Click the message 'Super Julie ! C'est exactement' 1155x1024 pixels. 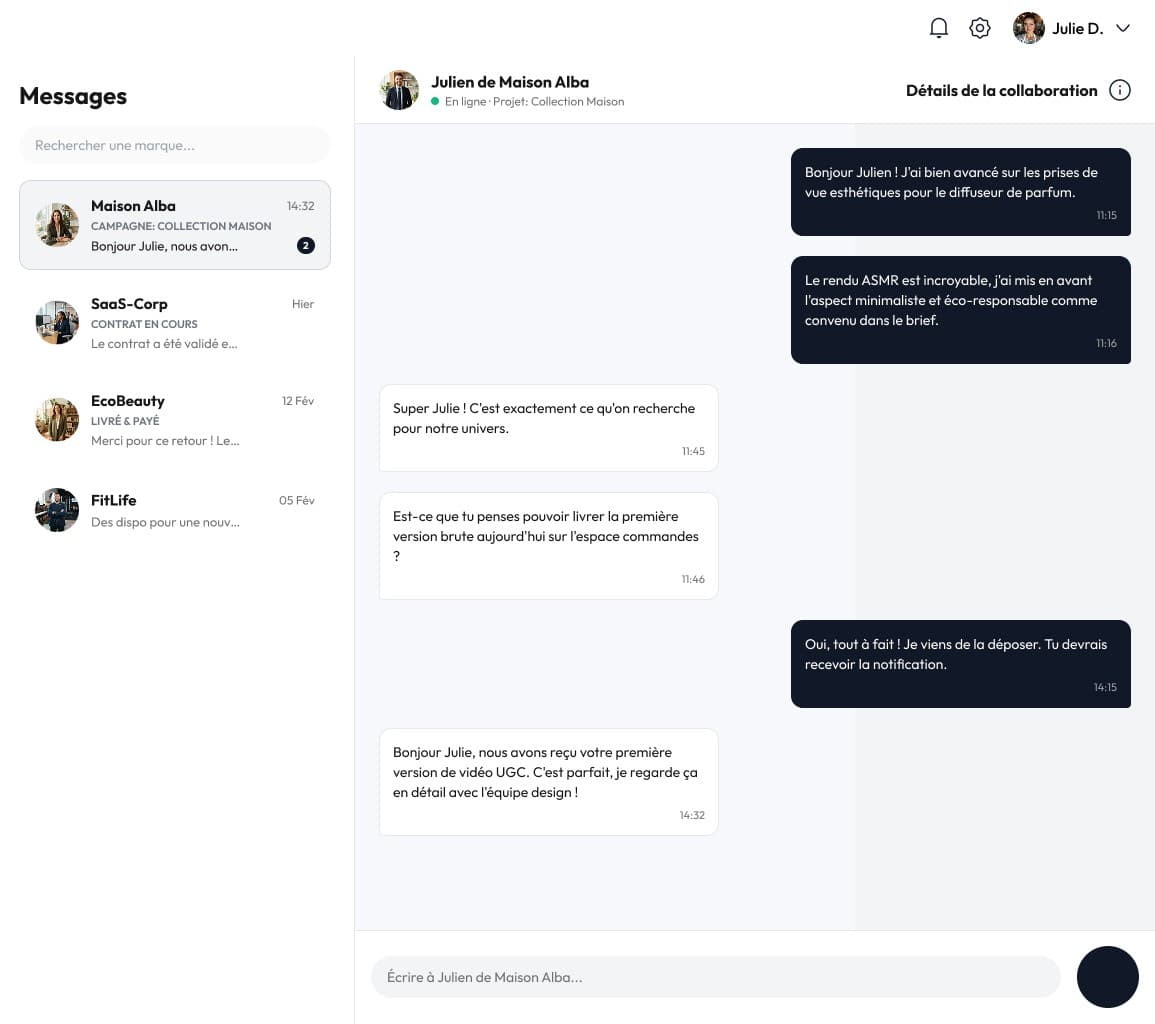[548, 428]
